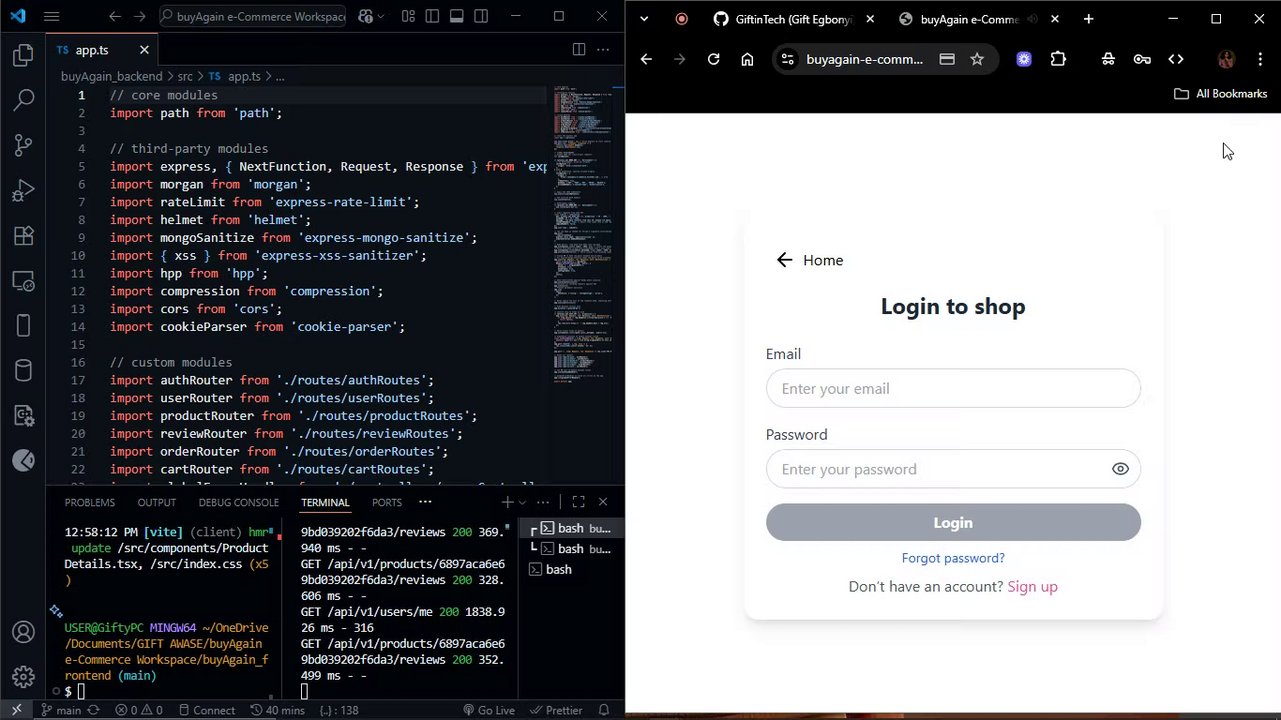
Task: Toggle password visibility eye icon
Action: (x=1120, y=469)
